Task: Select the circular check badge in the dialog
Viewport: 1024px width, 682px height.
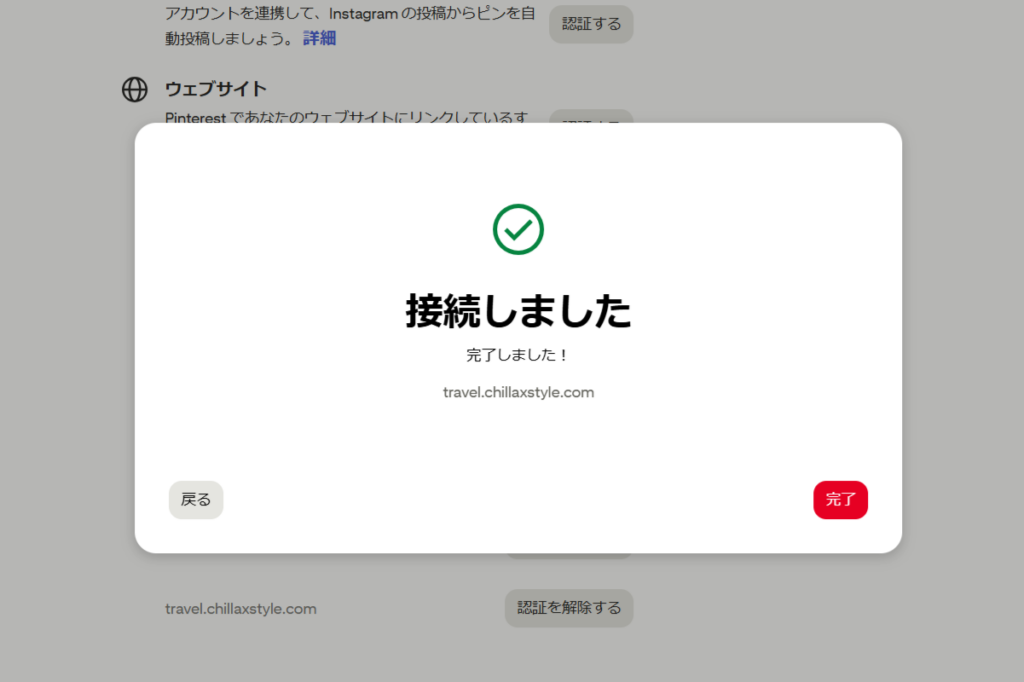Action: coord(518,228)
